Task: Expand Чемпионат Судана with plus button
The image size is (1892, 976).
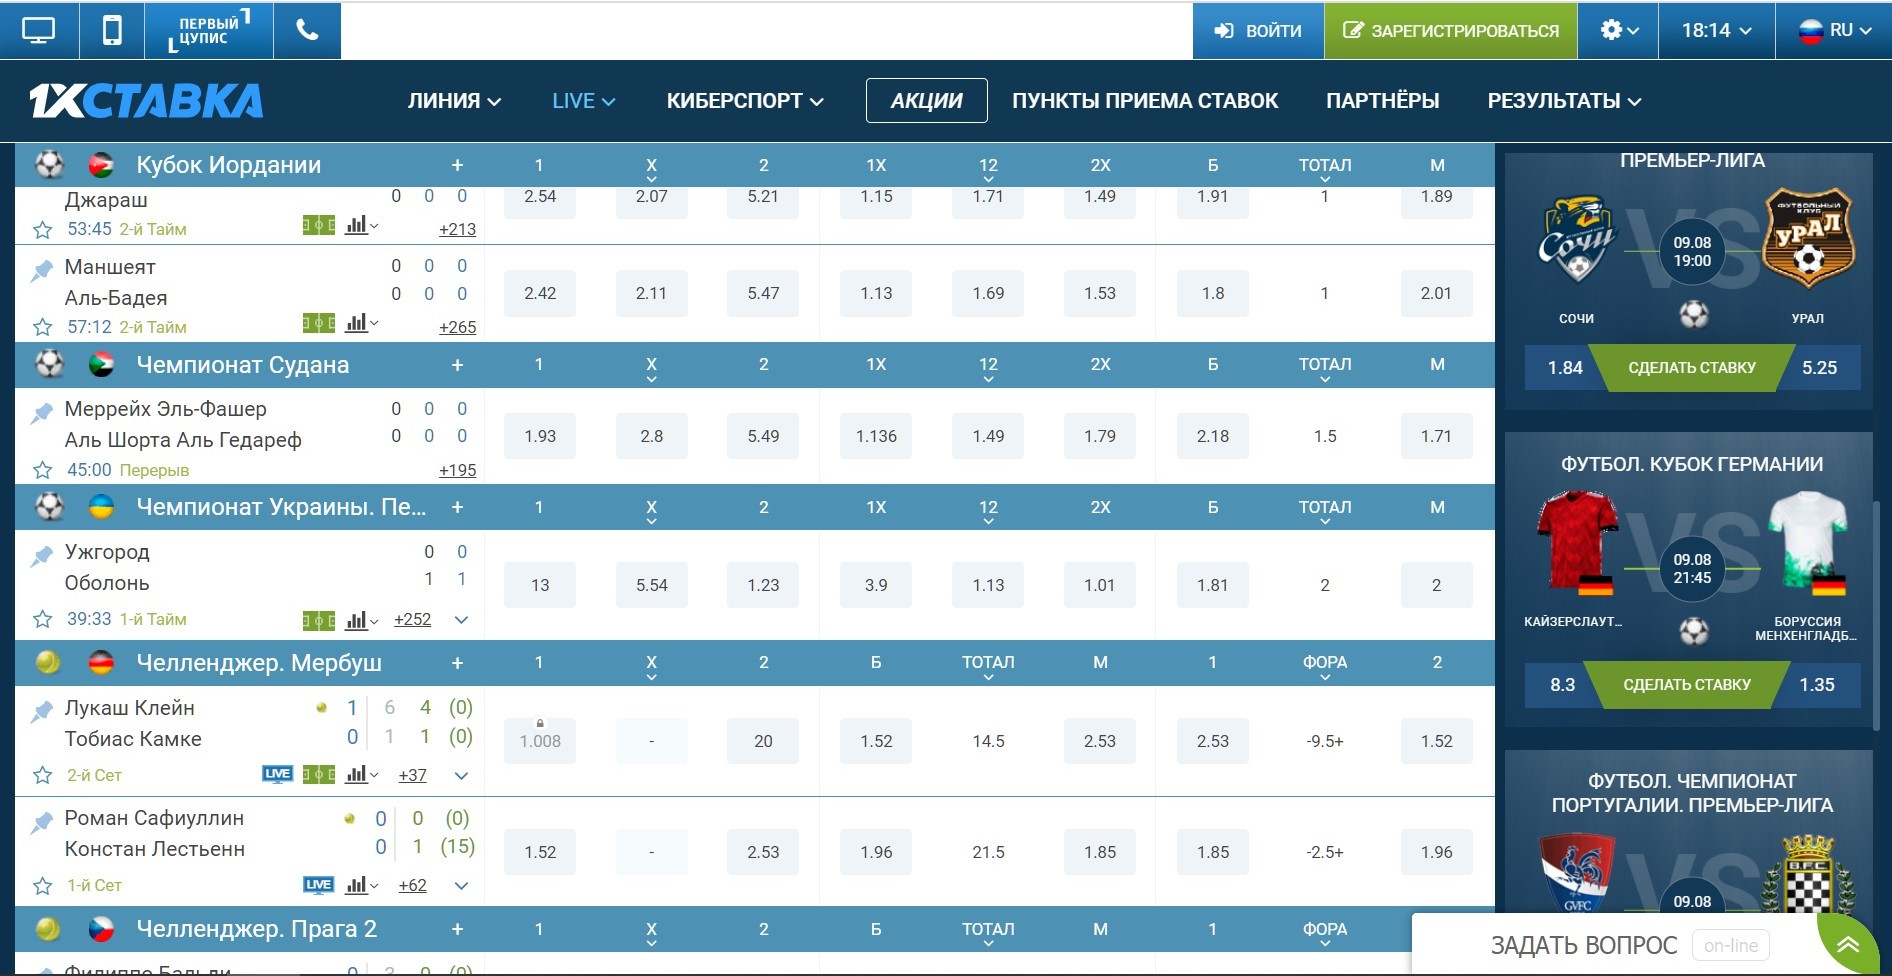Action: pyautogui.click(x=457, y=365)
